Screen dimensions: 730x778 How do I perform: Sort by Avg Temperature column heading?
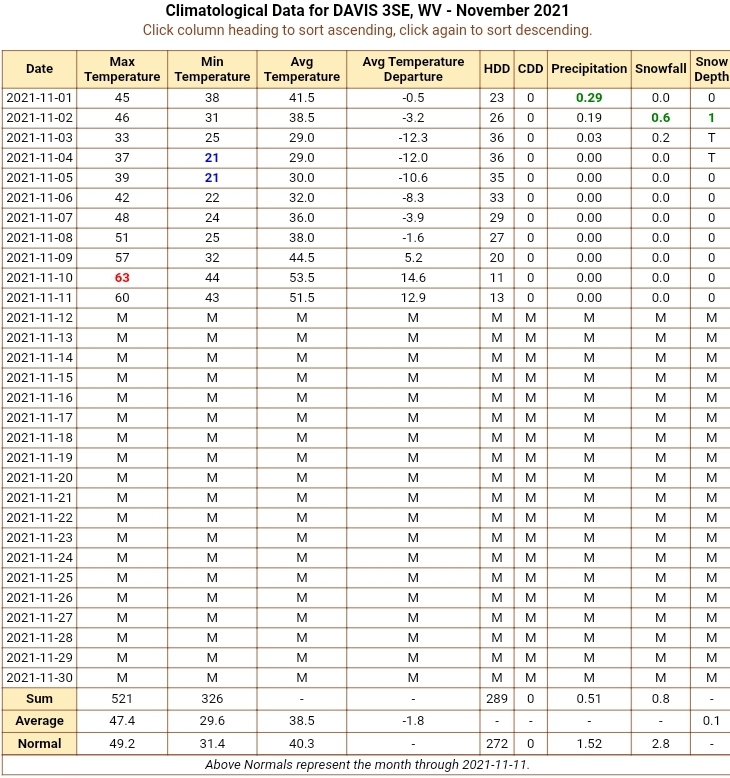[x=302, y=69]
